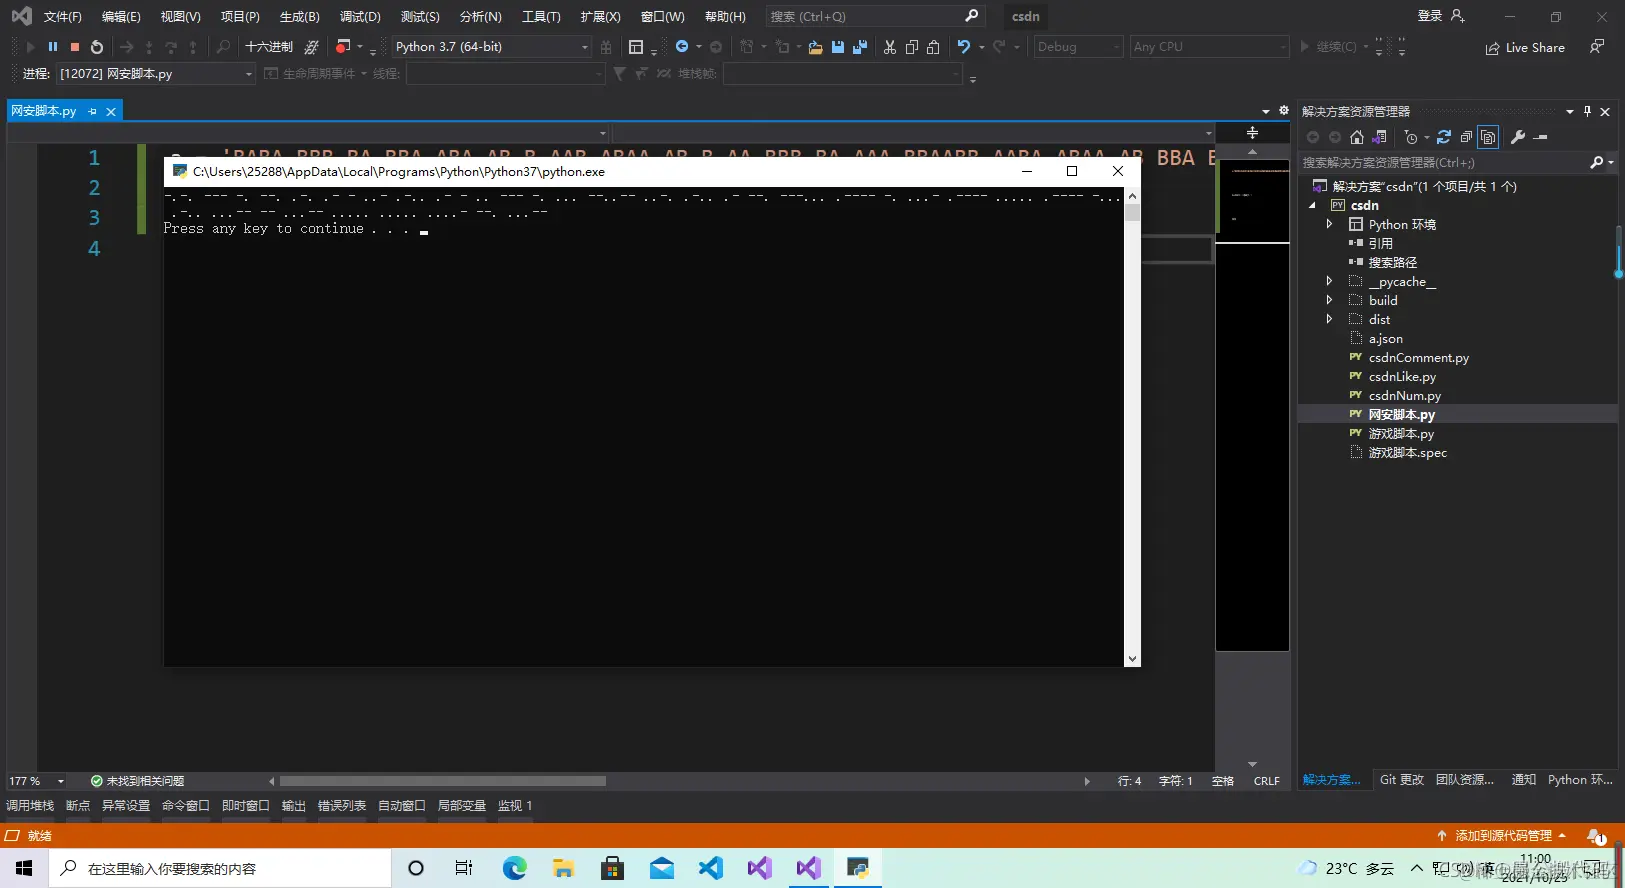Open the 视图(V) menu
Image resolution: width=1625 pixels, height=888 pixels.
pos(181,17)
